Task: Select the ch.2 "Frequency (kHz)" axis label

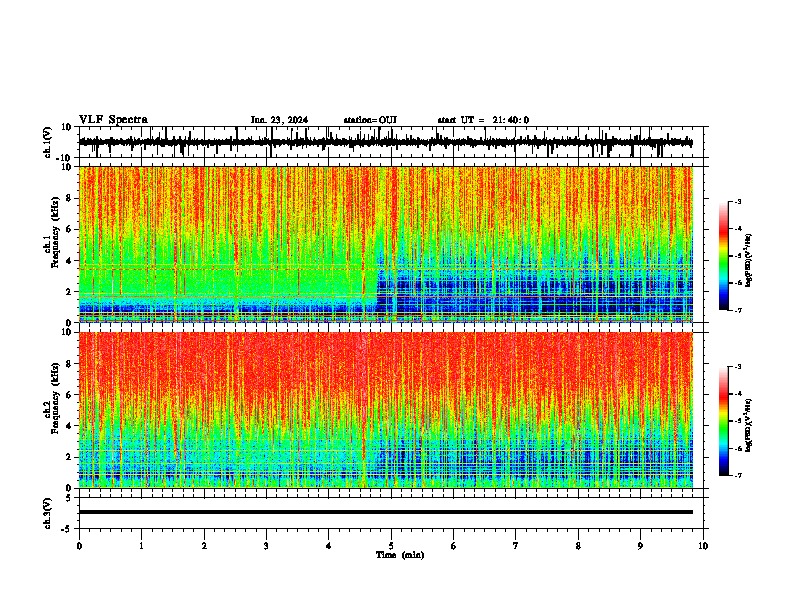Action: point(55,398)
